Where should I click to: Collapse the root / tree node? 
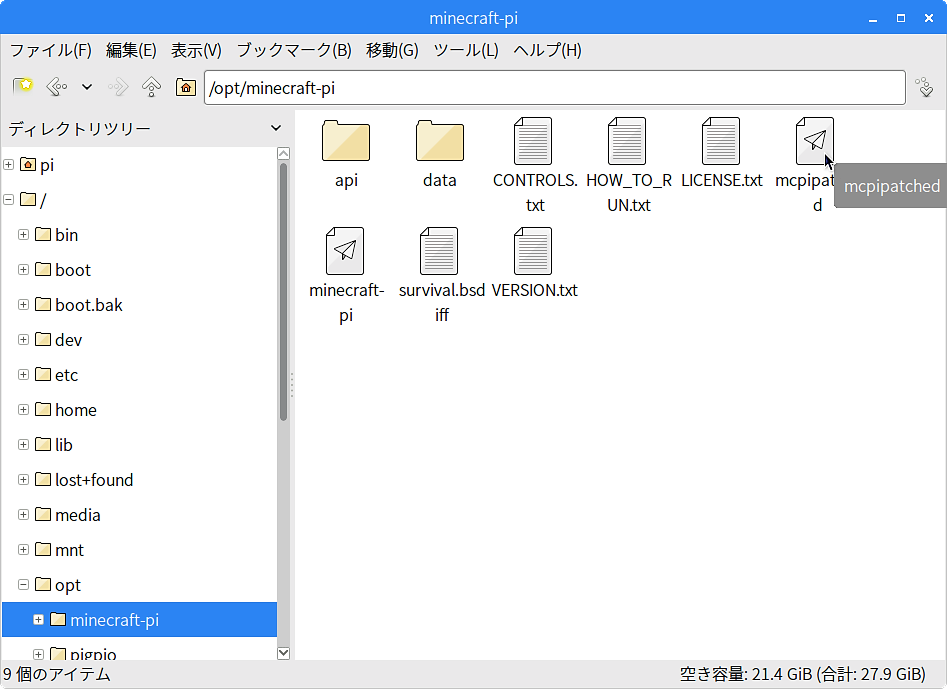point(8,199)
